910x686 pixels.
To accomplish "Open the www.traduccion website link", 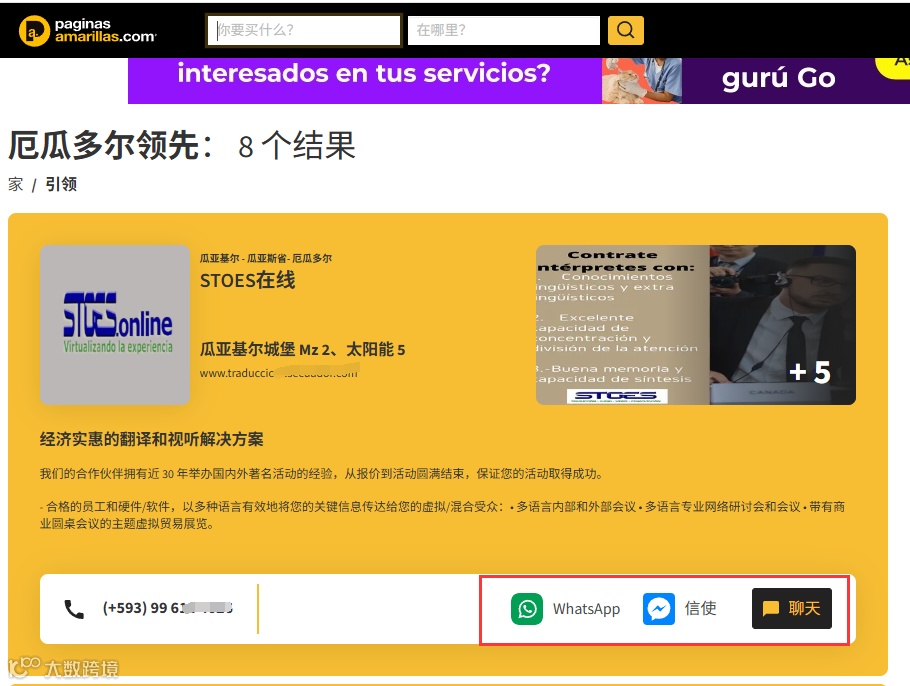I will tap(279, 373).
